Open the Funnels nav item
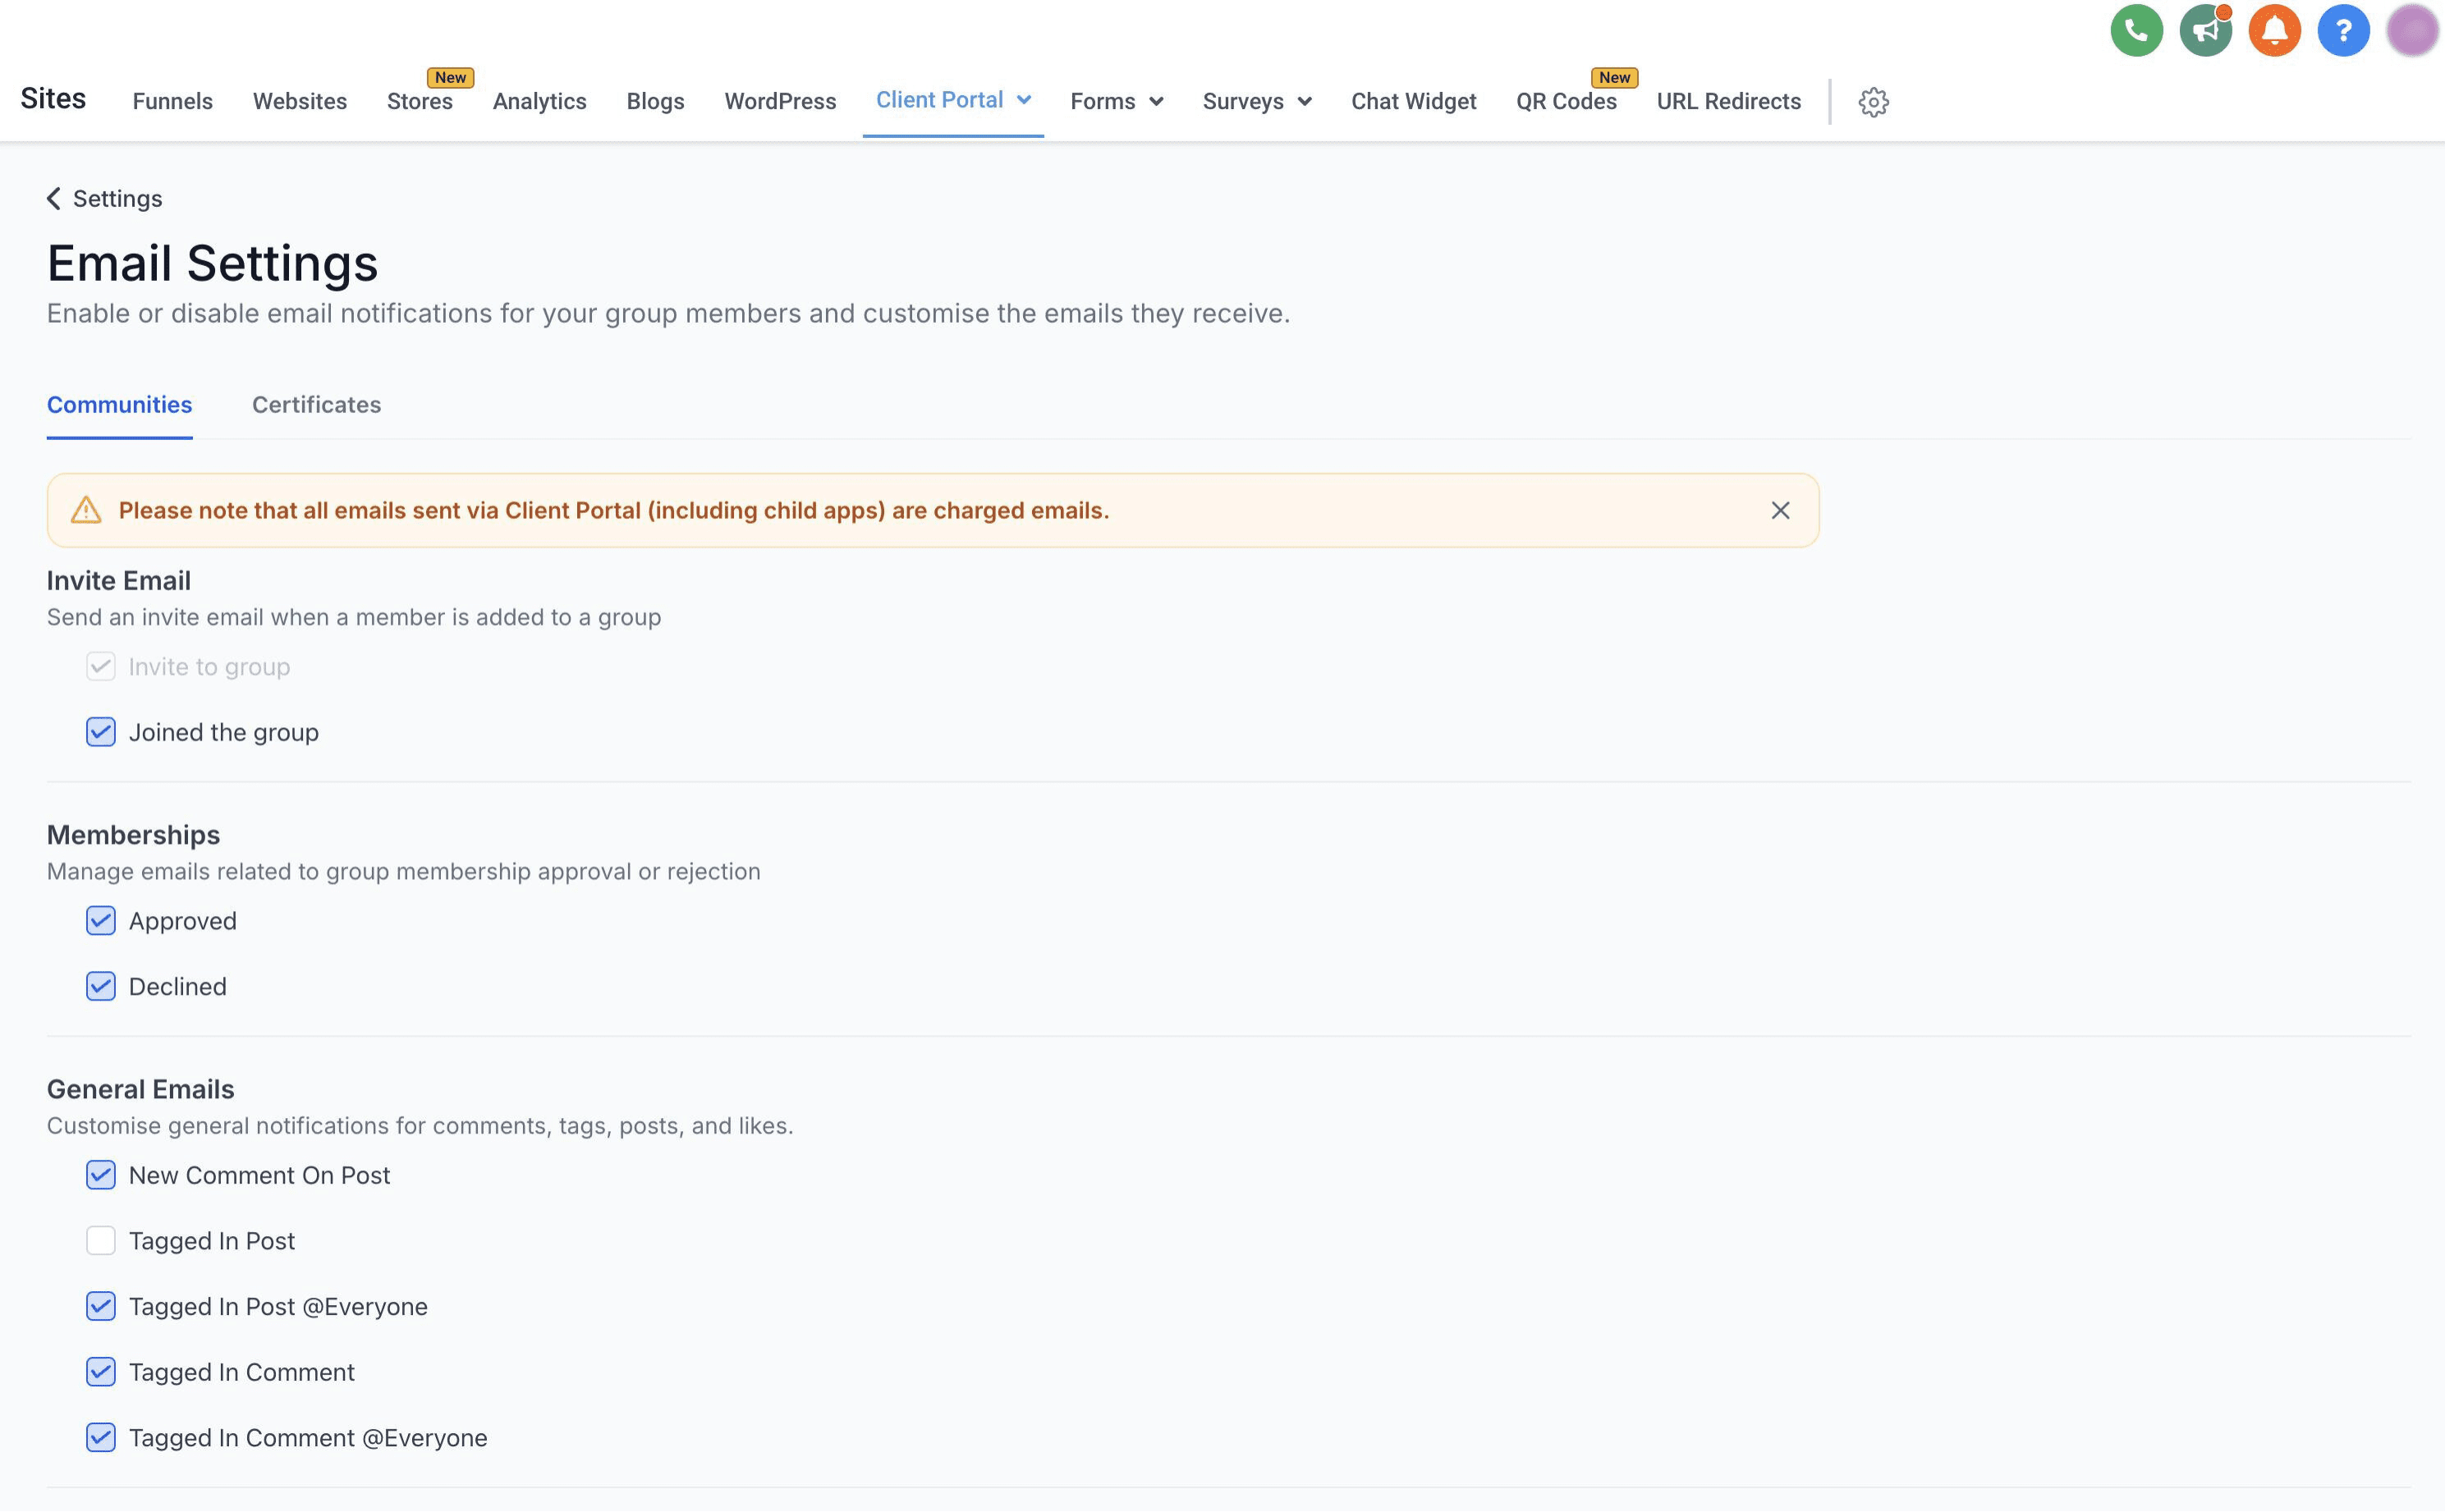 click(173, 101)
